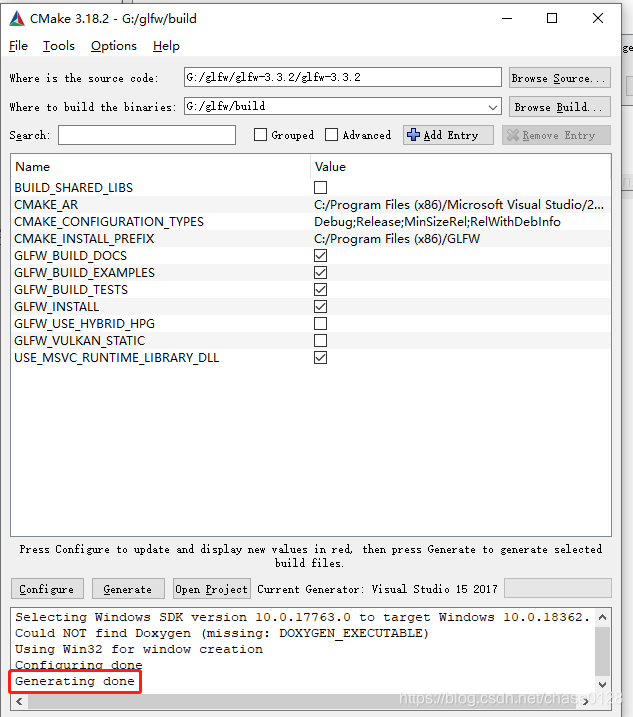Open the Help menu
This screenshot has width=633, height=717.
click(166, 46)
